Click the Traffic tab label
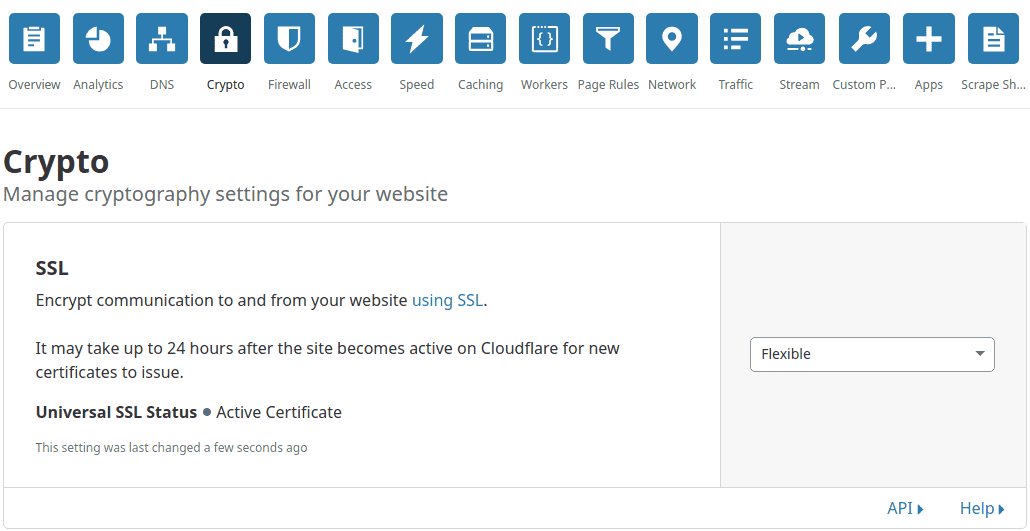Viewport: 1030px width, 531px height. [736, 85]
